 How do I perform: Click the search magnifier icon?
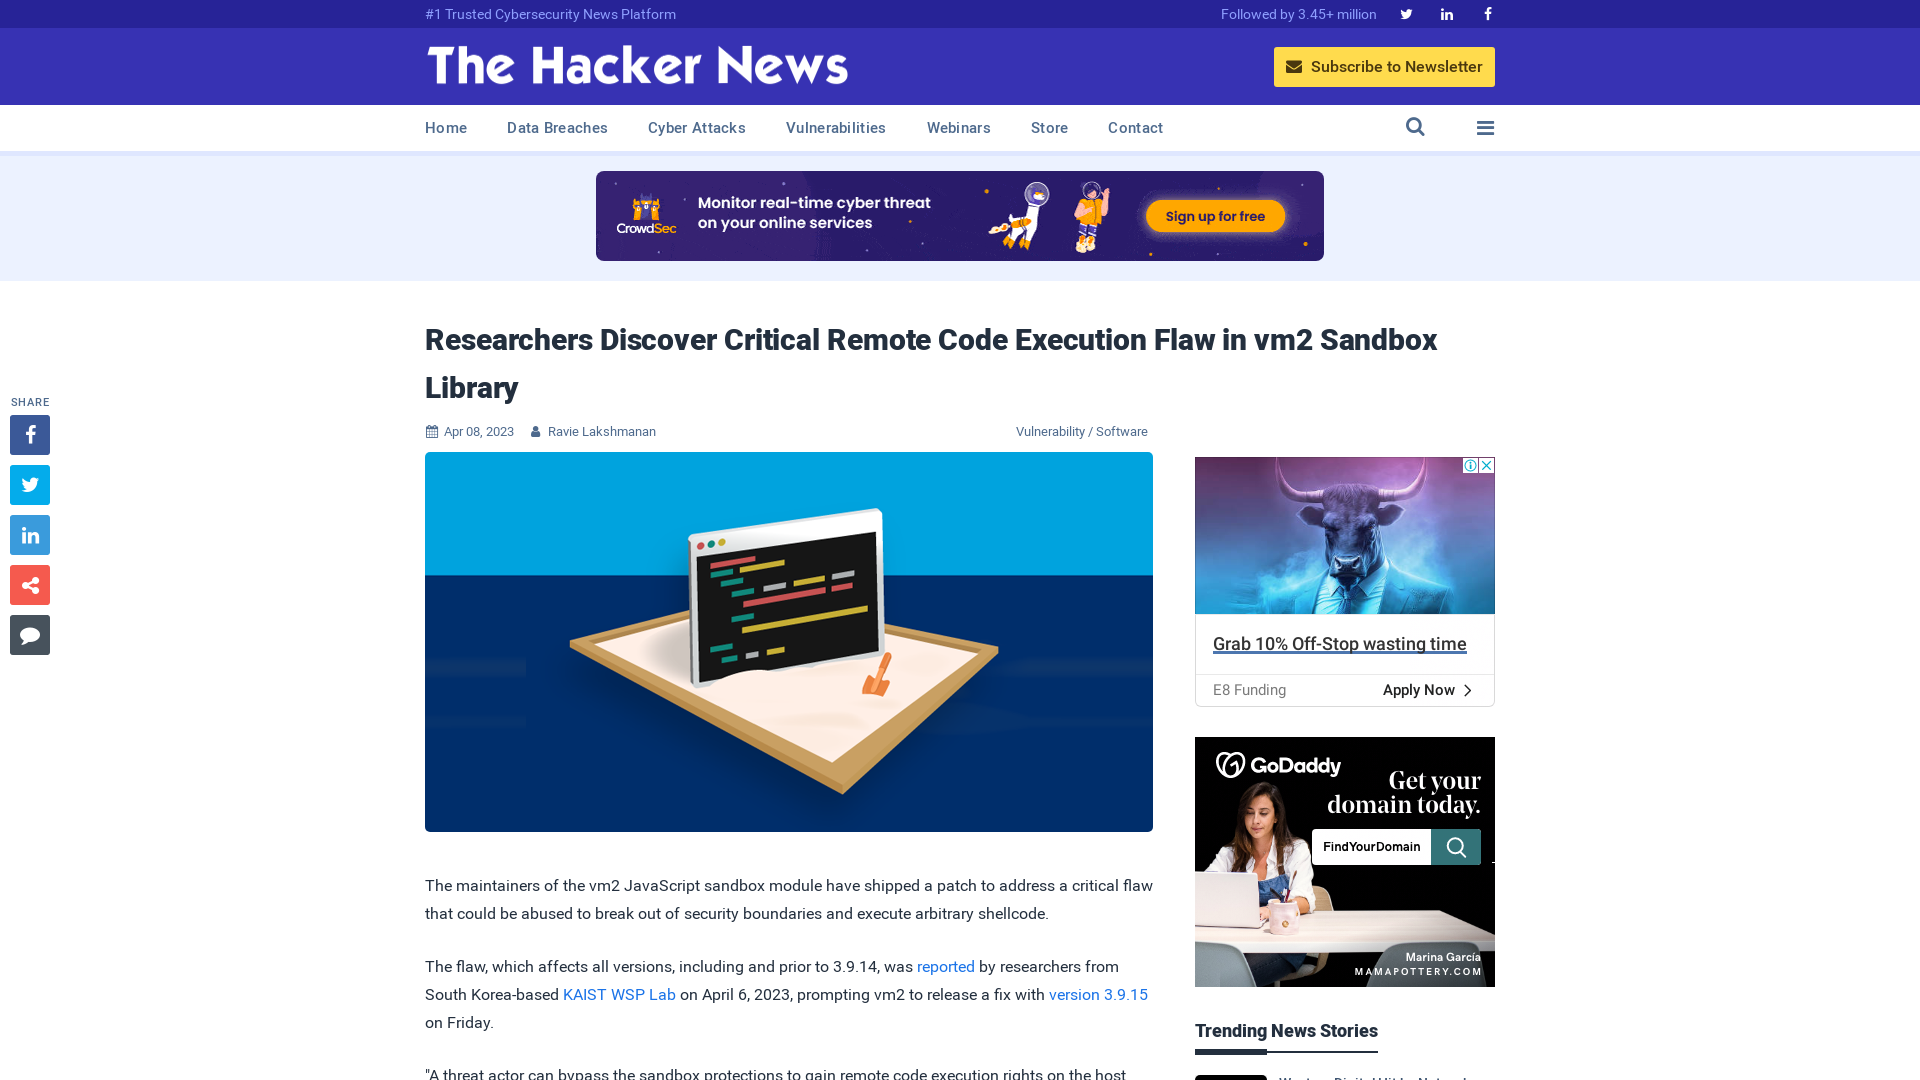[1415, 127]
